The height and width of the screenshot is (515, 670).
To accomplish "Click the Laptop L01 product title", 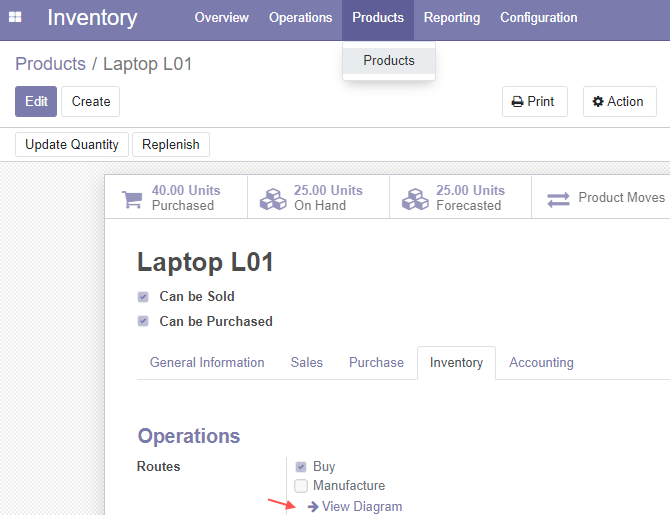I will [x=205, y=262].
